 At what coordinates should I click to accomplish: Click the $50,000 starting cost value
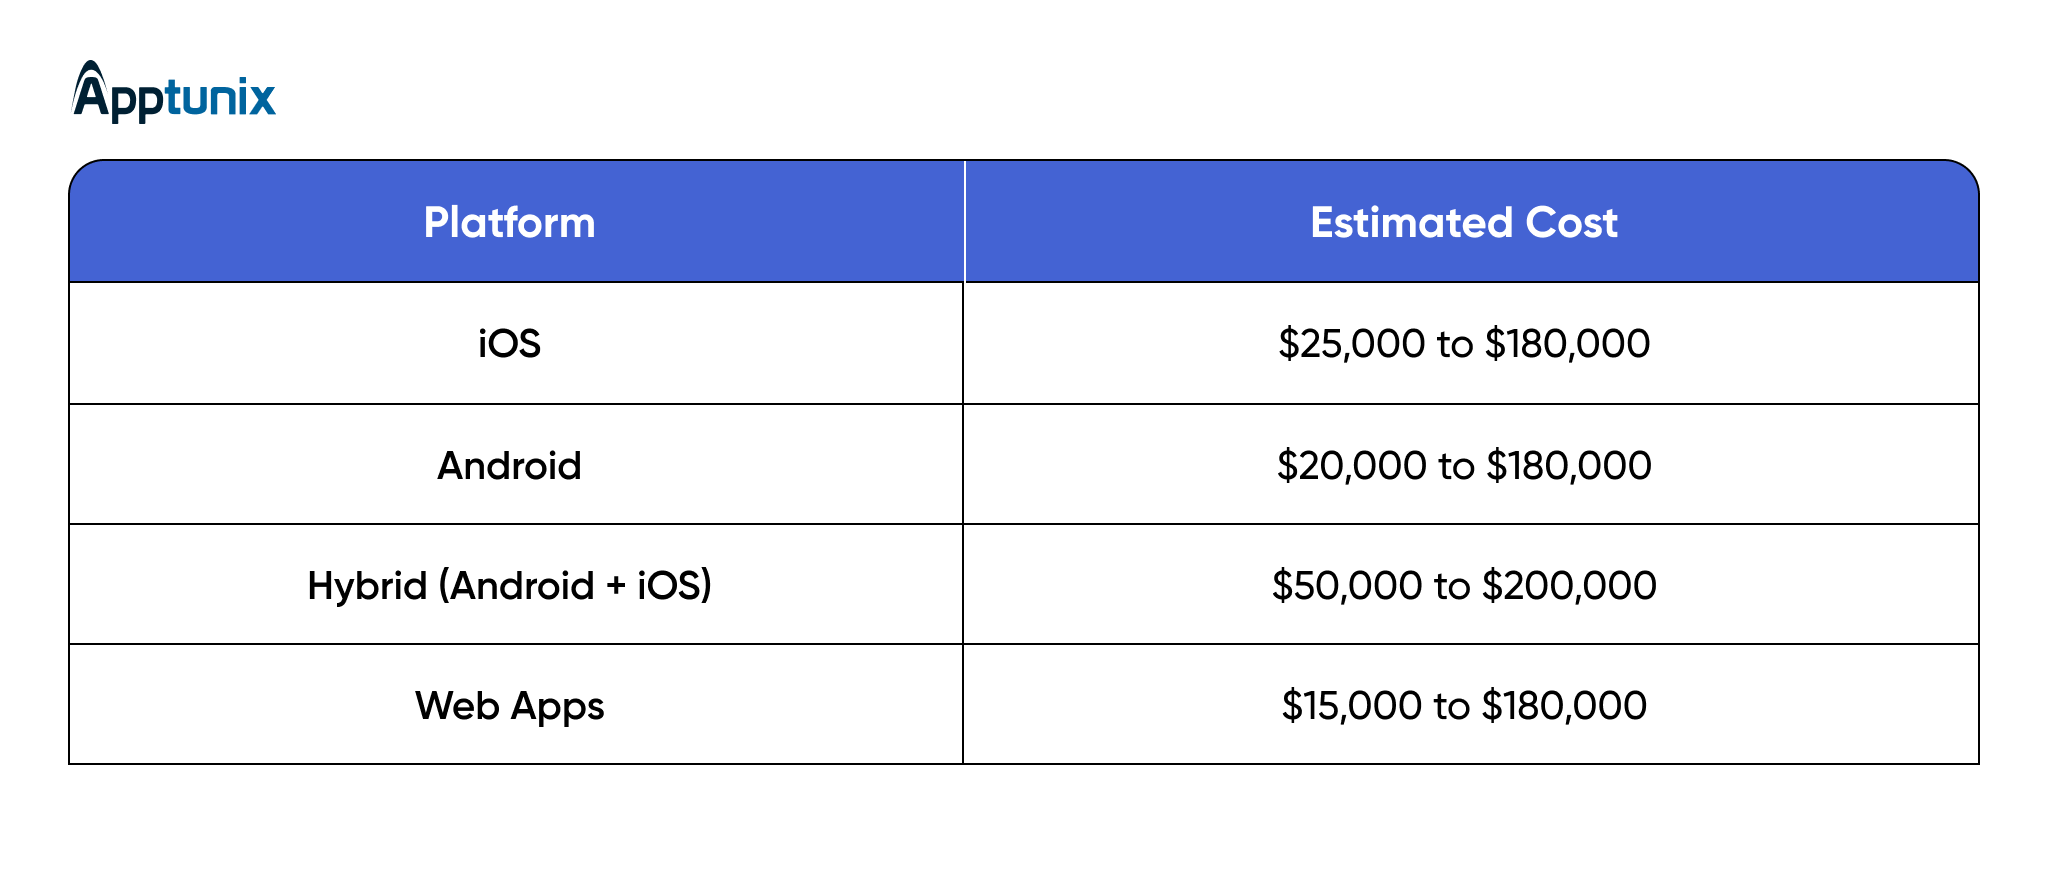coord(1347,586)
